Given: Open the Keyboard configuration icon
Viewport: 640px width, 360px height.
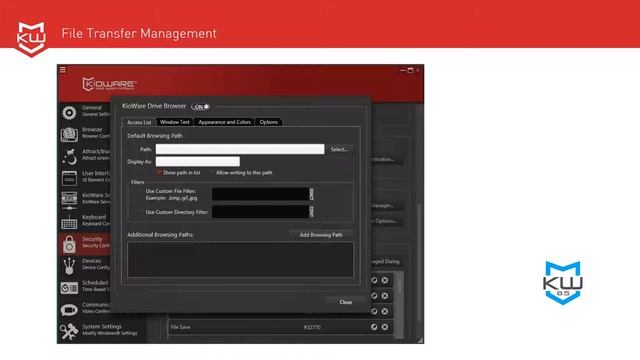Looking at the screenshot, I should (x=69, y=223).
